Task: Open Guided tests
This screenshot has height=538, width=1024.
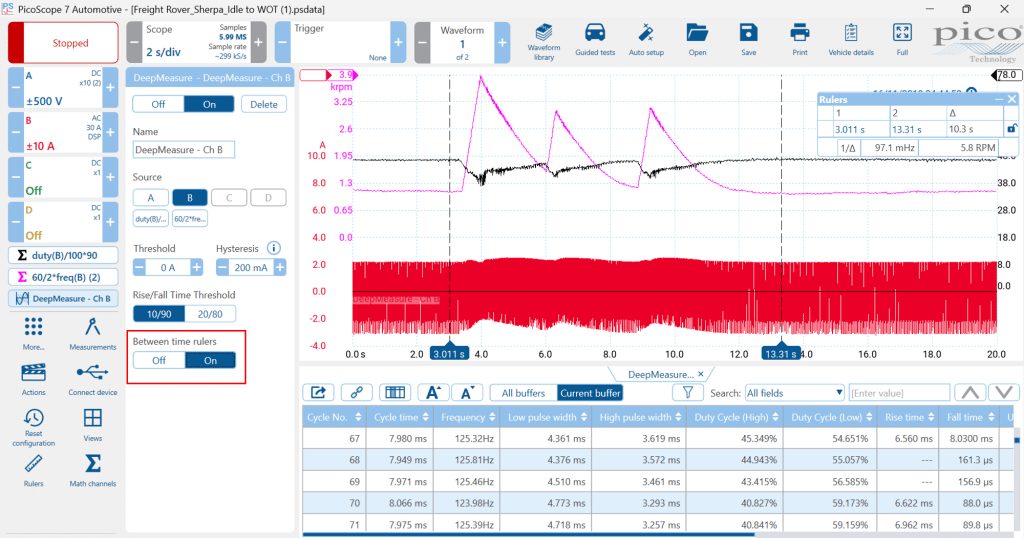Action: (x=595, y=40)
